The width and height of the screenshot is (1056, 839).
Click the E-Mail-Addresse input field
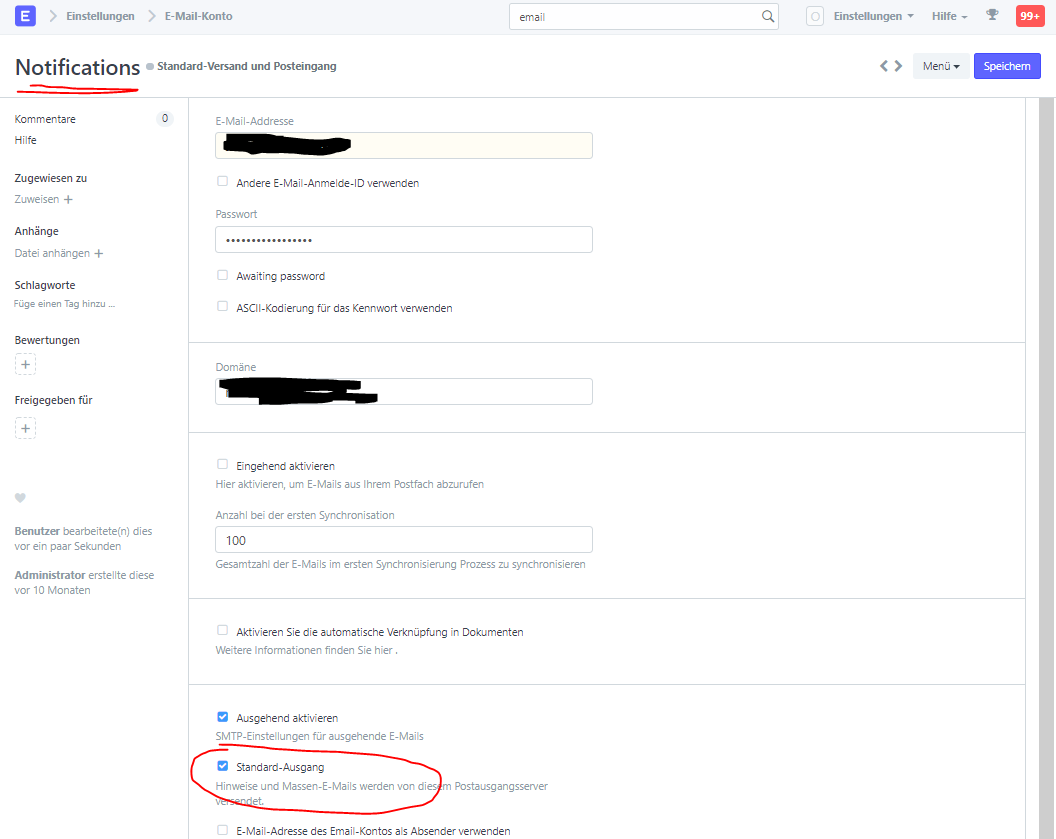pos(404,145)
